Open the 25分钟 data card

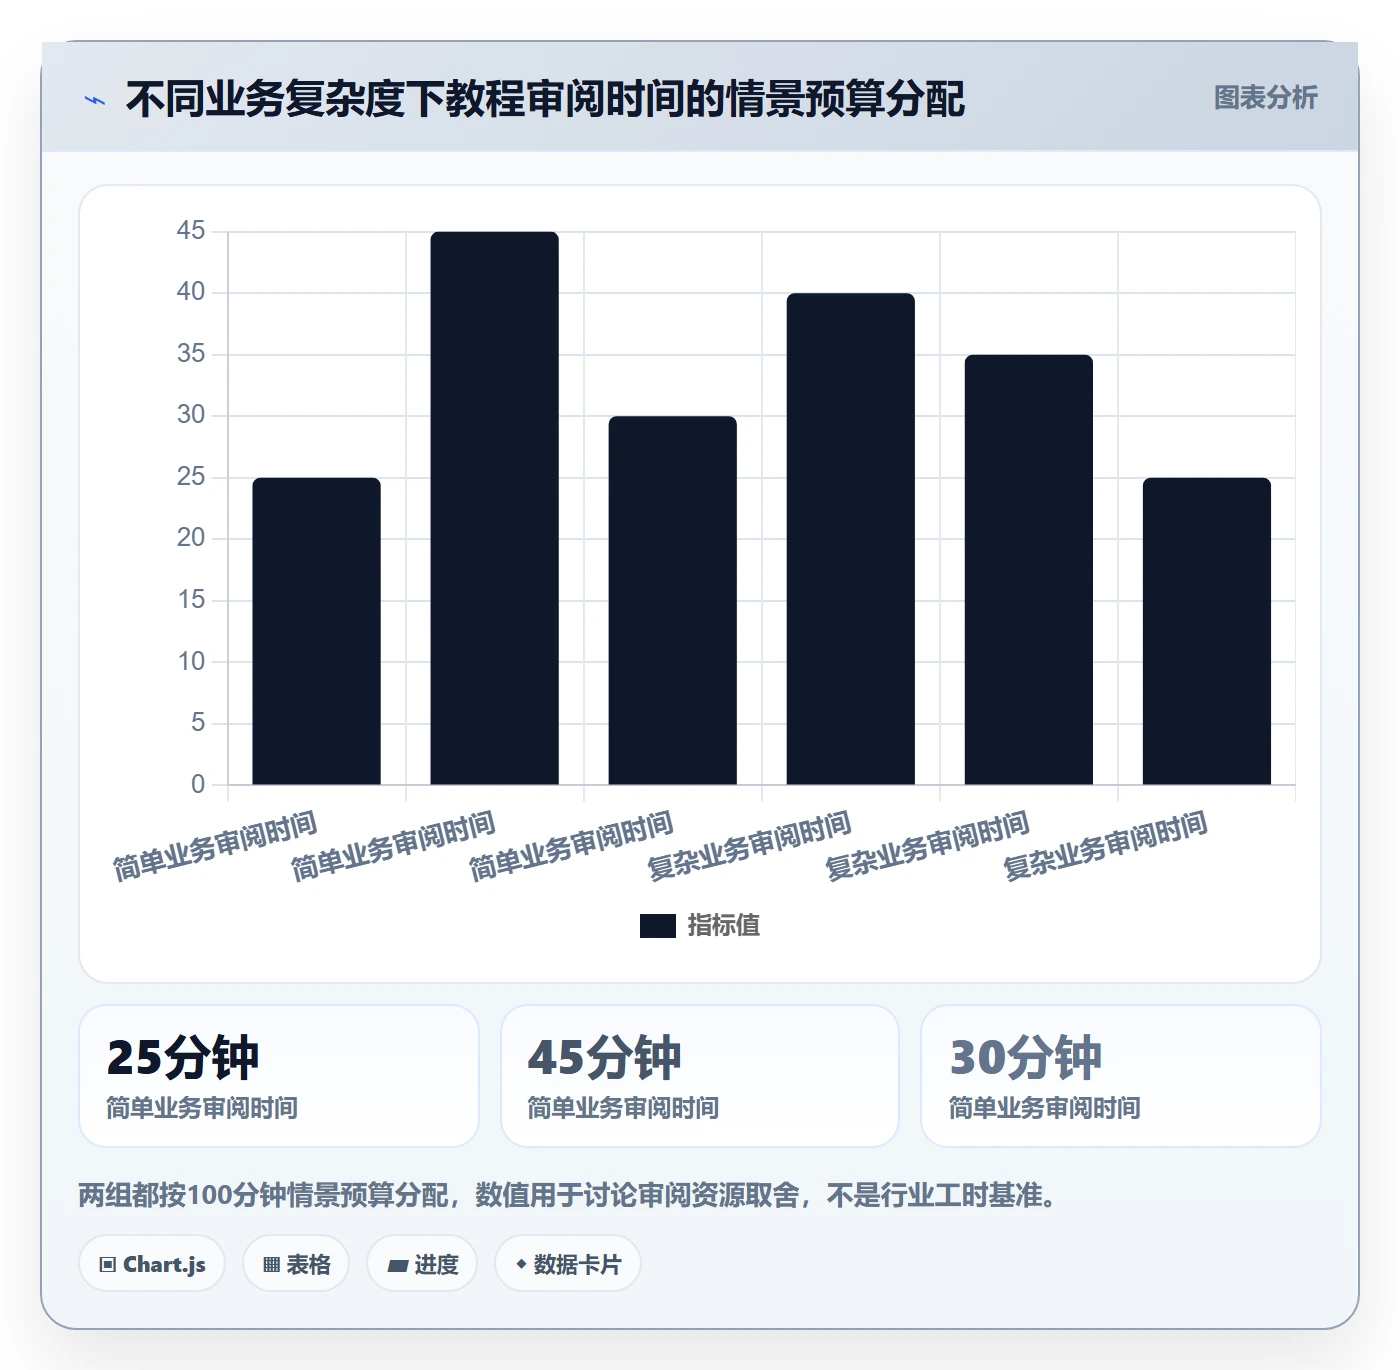pyautogui.click(x=279, y=1076)
